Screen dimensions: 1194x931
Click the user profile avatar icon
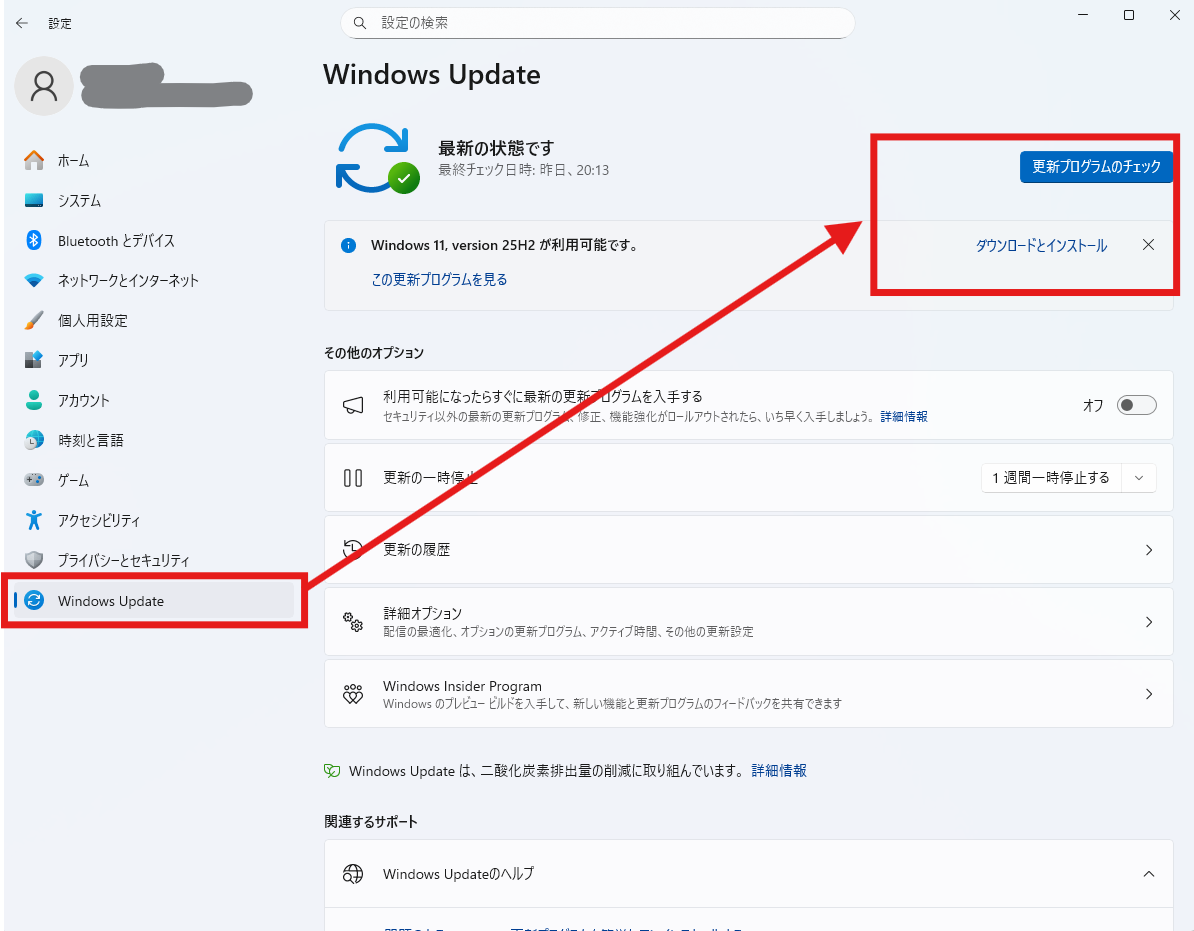click(43, 86)
